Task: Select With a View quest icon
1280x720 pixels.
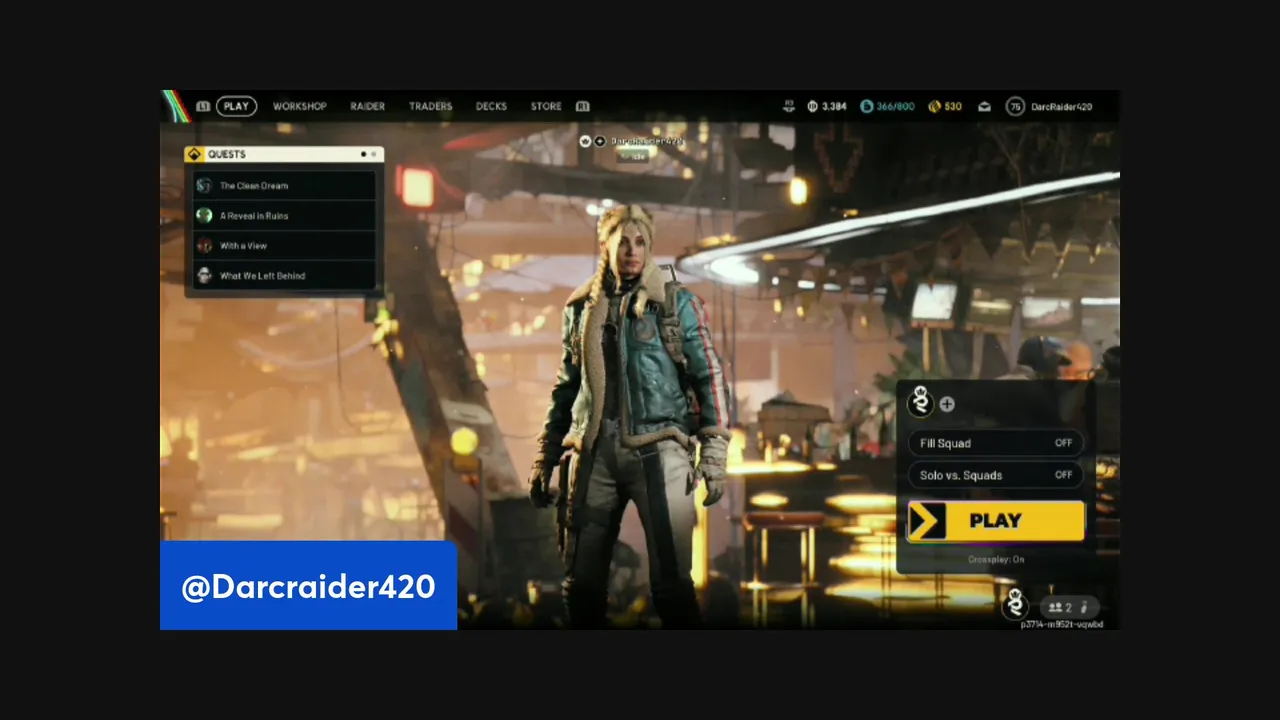Action: [204, 245]
